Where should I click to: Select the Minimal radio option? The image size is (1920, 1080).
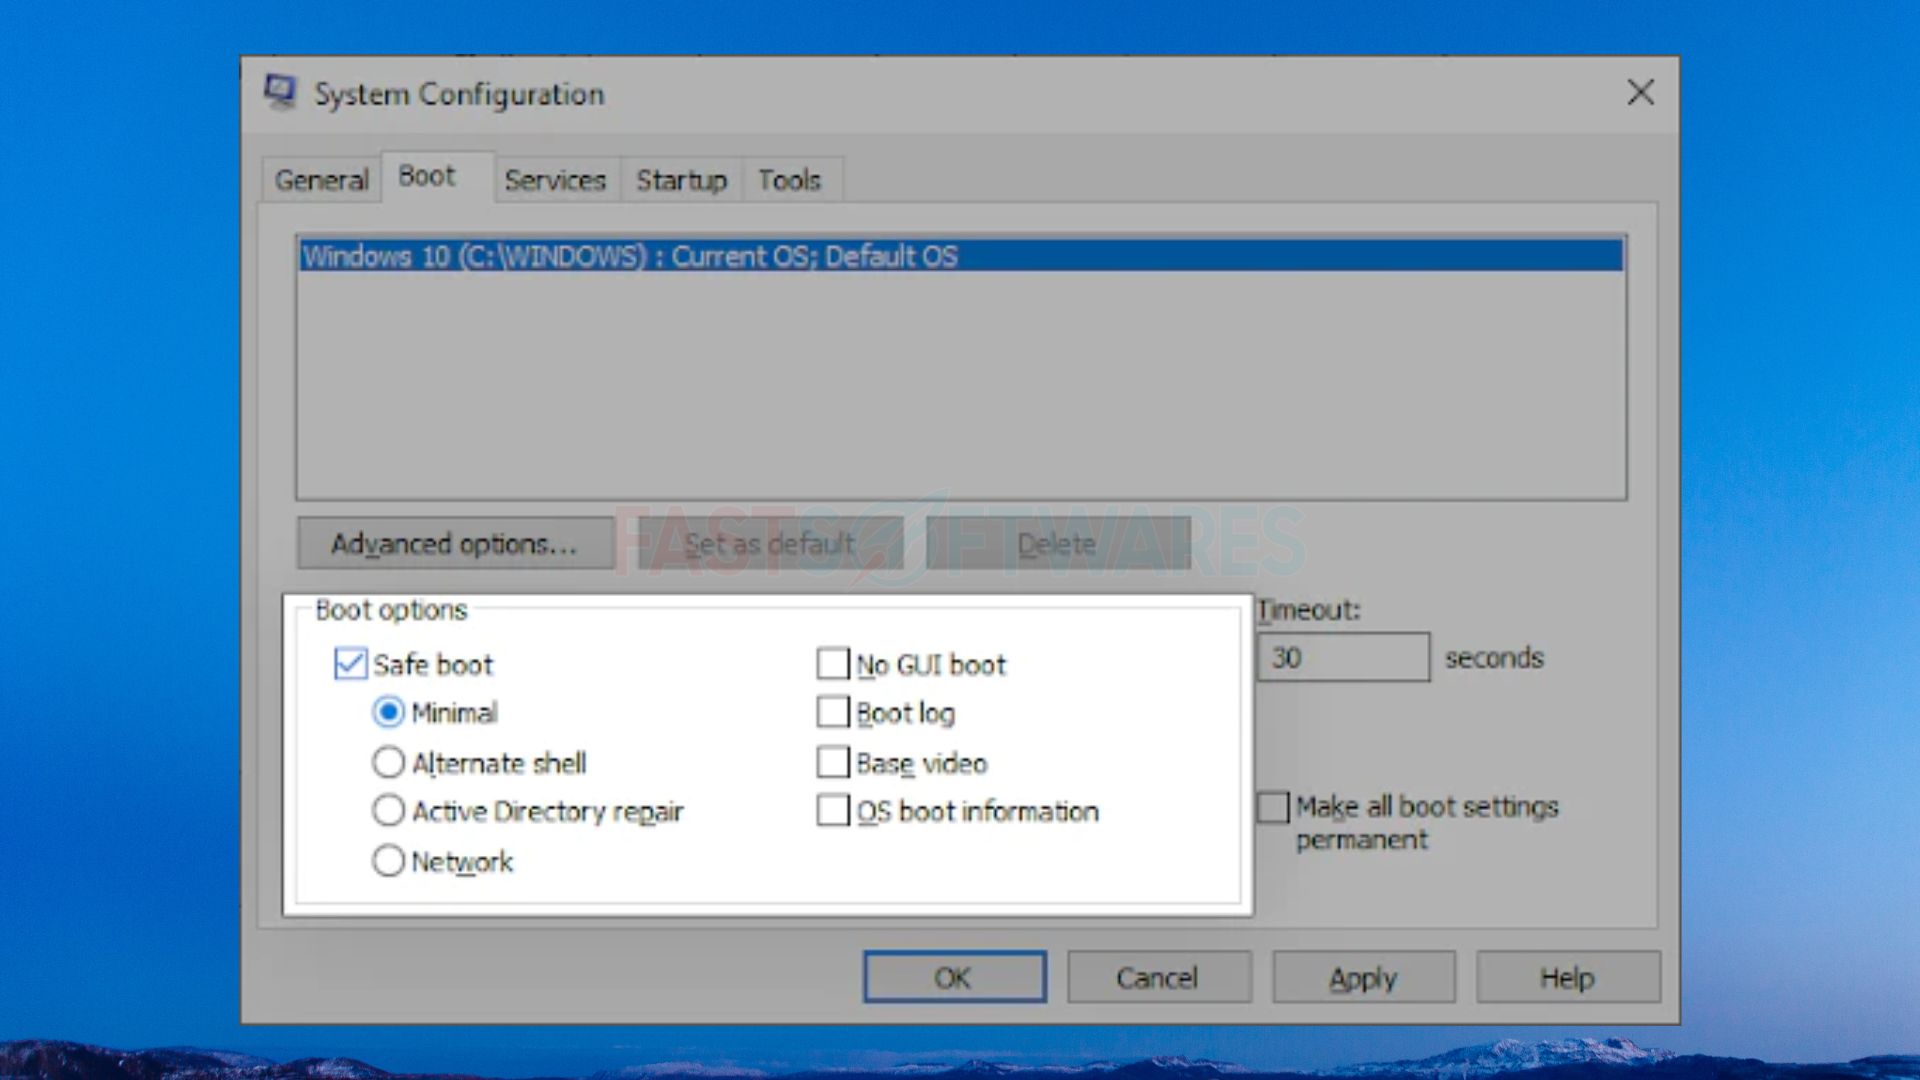(388, 712)
